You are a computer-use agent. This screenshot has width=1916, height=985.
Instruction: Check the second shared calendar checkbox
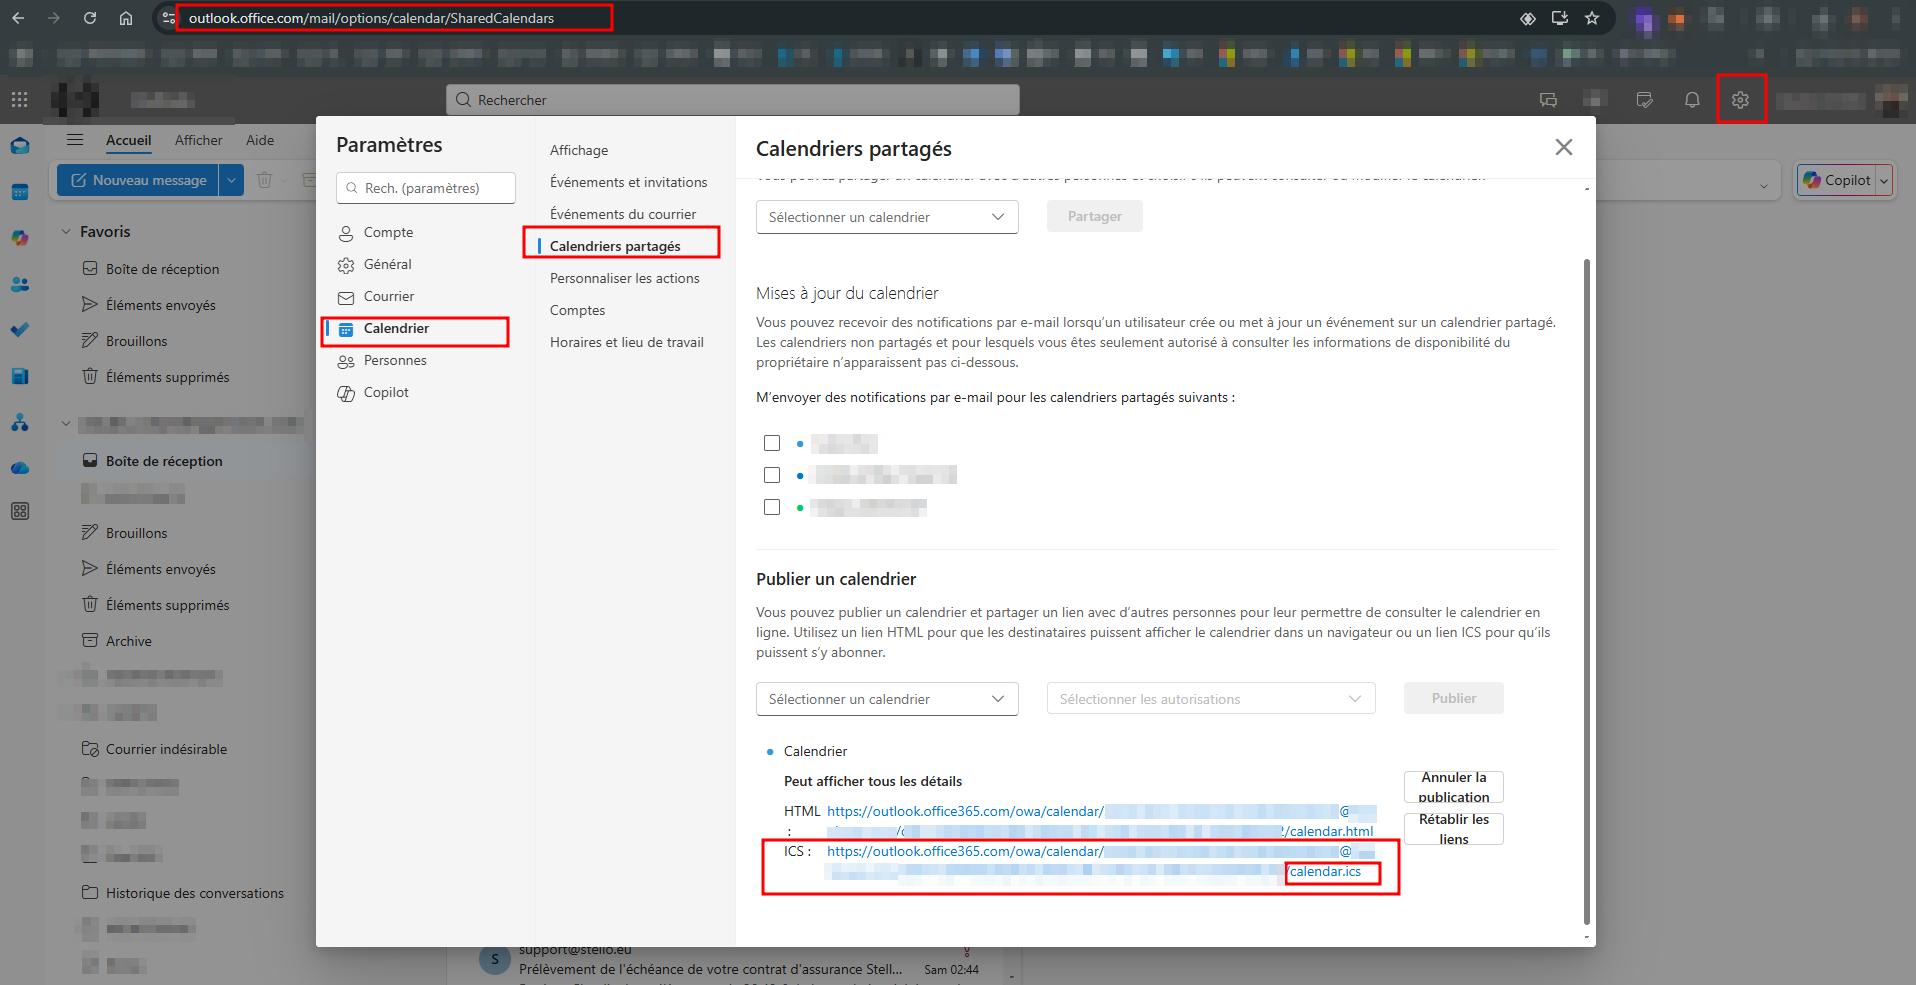772,475
